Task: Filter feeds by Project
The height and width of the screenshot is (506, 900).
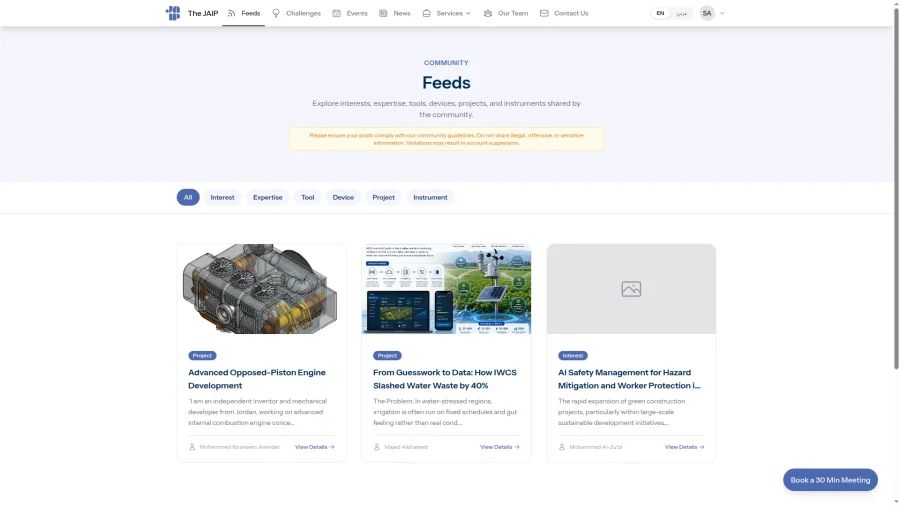Action: (x=383, y=197)
